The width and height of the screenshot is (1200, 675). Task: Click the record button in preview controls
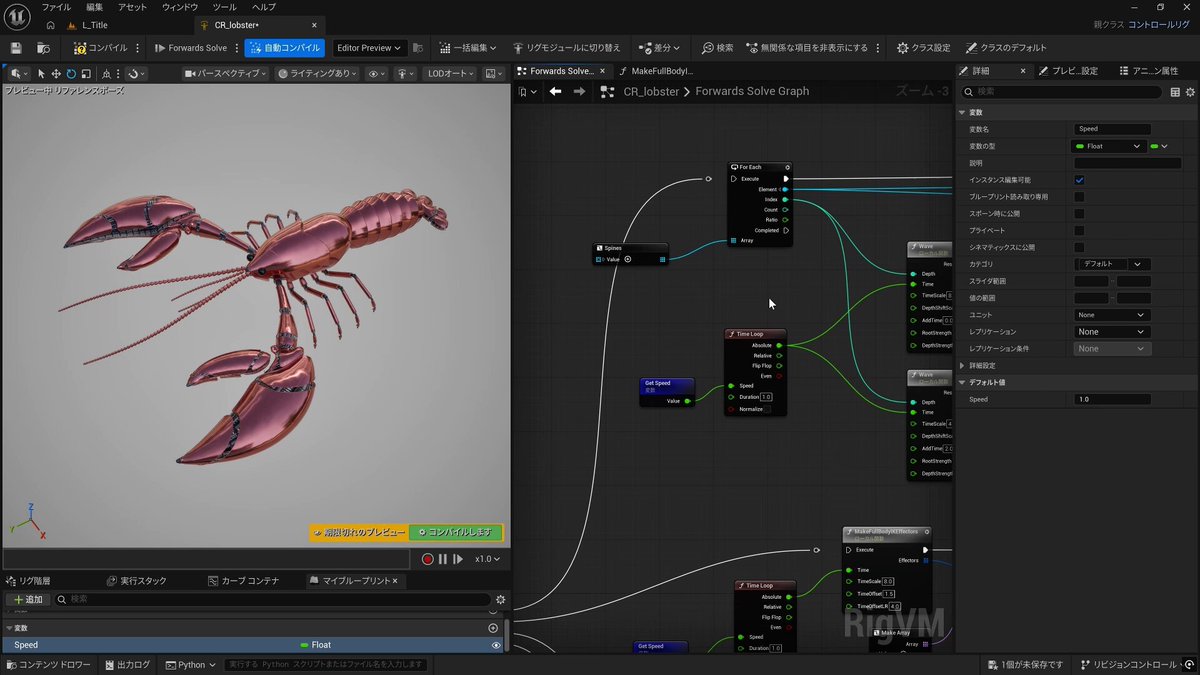427,559
